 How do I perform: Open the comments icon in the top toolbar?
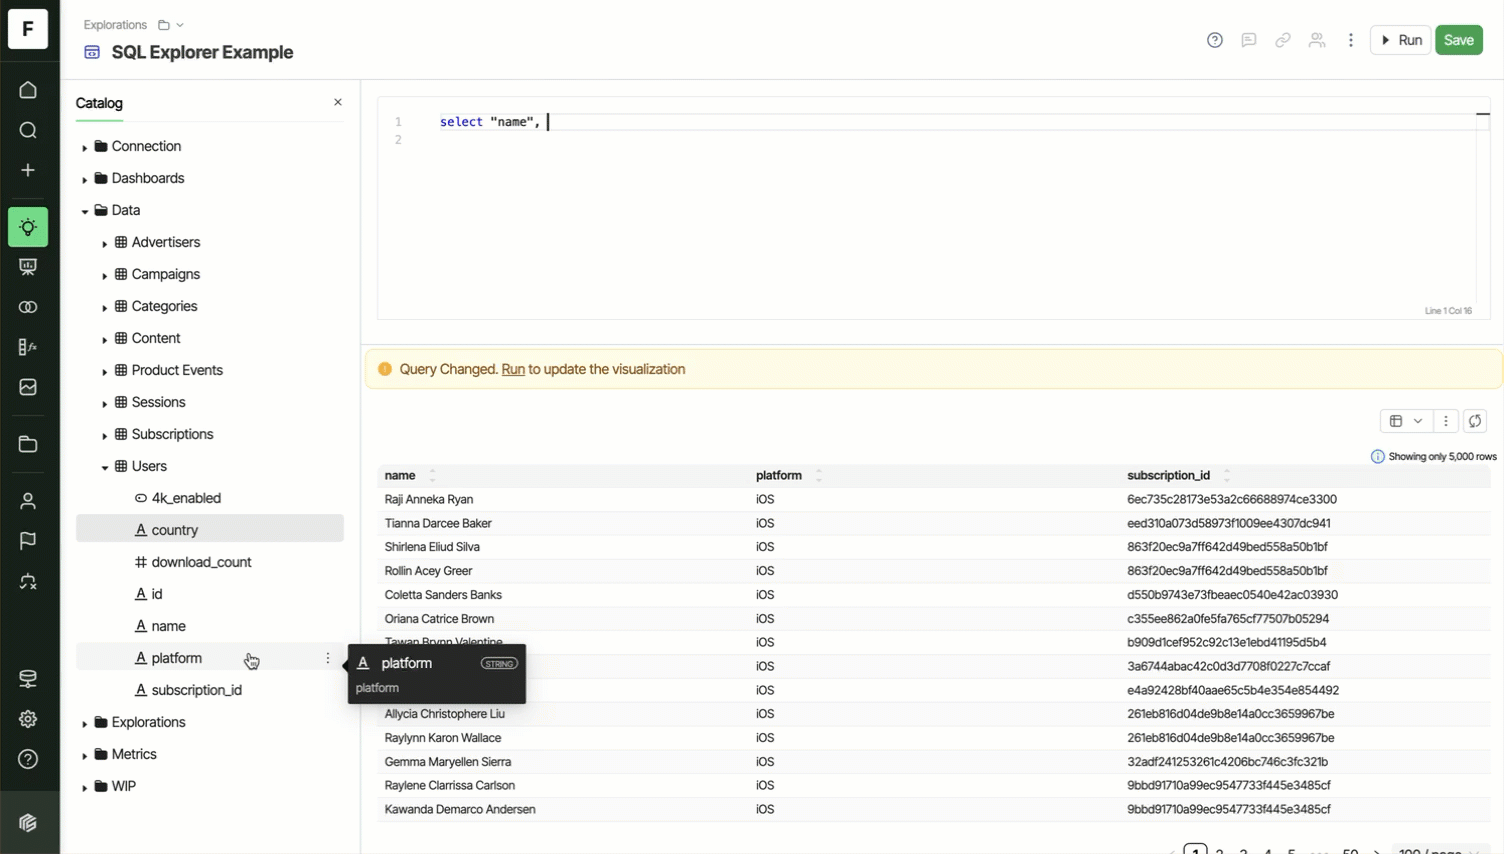click(1249, 40)
